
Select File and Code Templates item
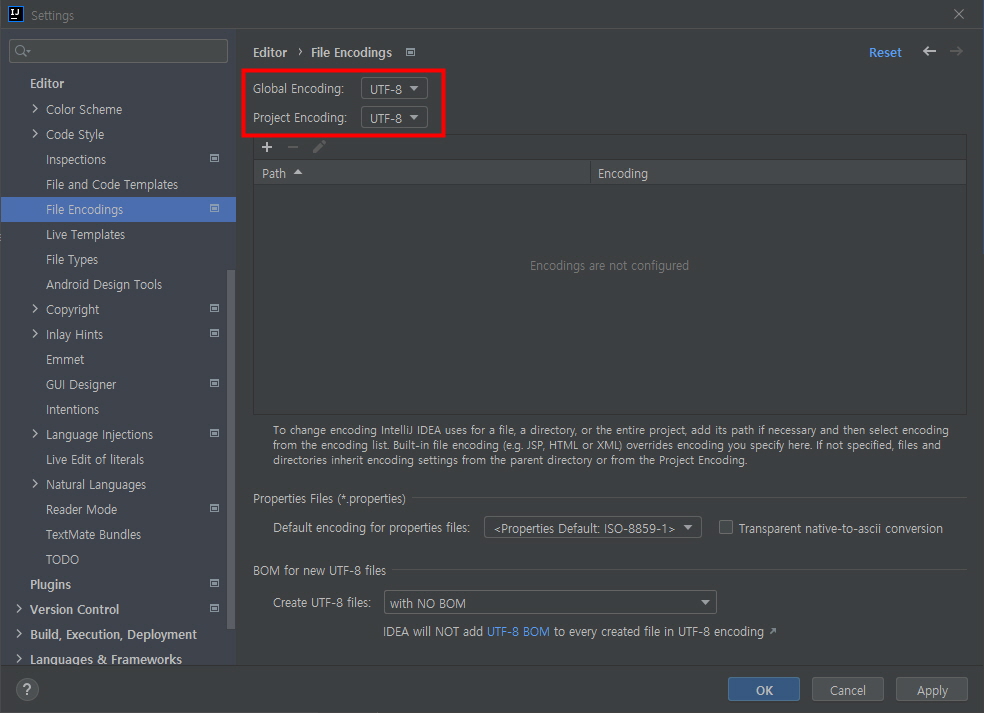[112, 185]
